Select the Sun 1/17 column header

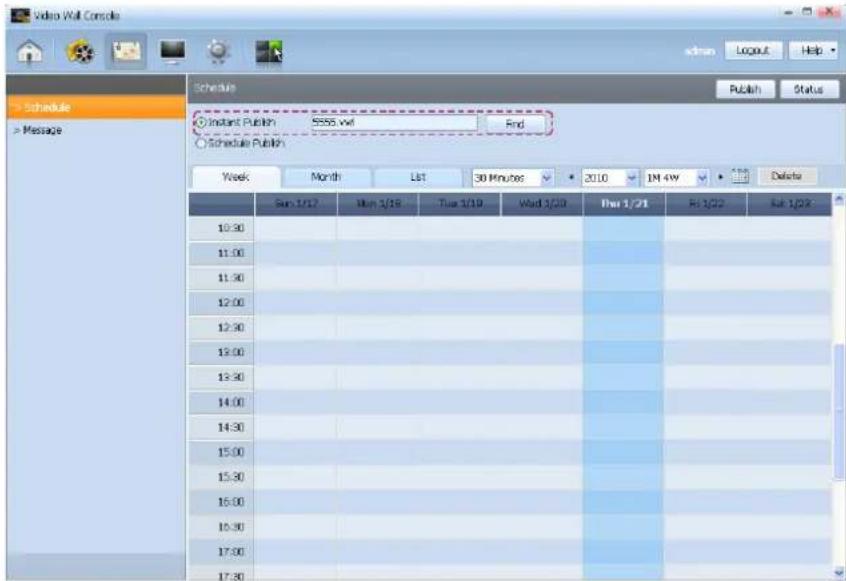coord(296,204)
